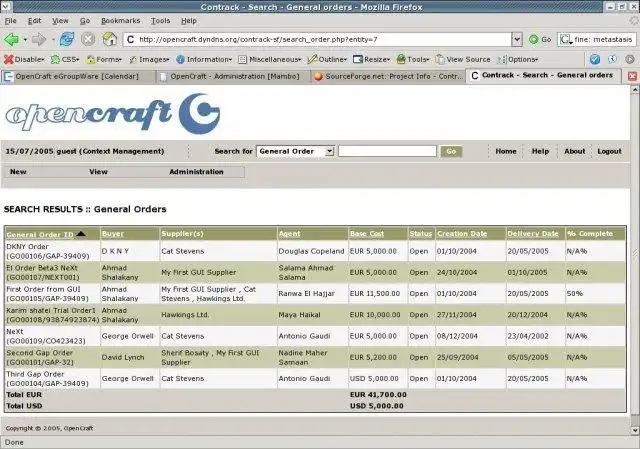
Task: Open the View menu in Contrack navigation
Action: [98, 172]
